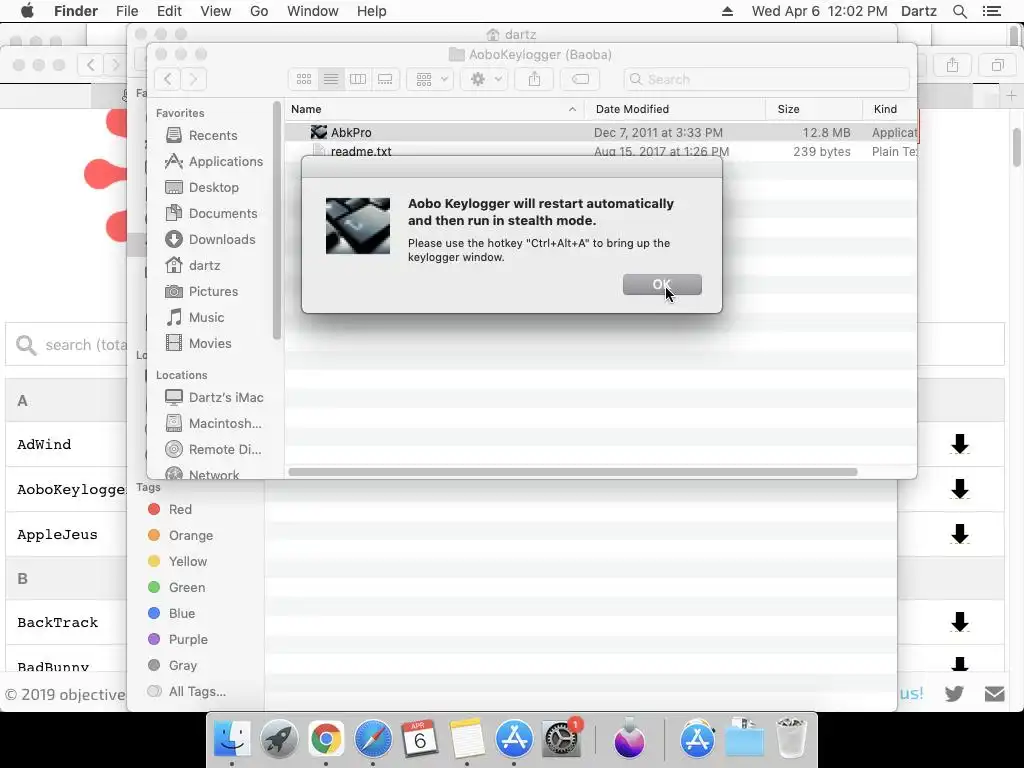1024x768 pixels.
Task: Open the AdWind entry in browser page
Action: (44, 444)
